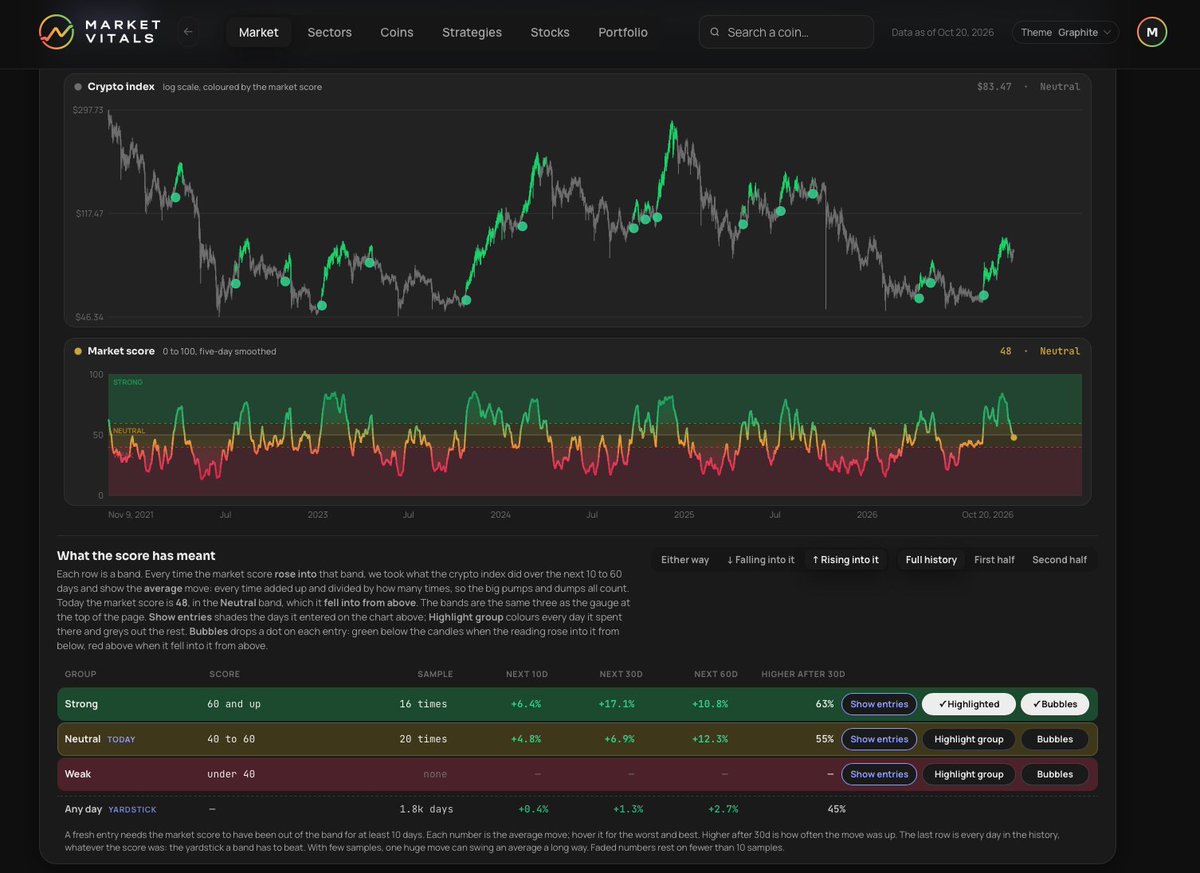This screenshot has height=873, width=1200.
Task: Click the 16 times sample cell
Action: pyautogui.click(x=423, y=704)
